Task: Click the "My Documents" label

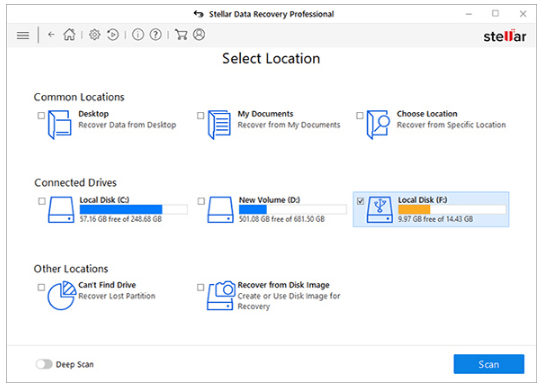Action: click(265, 114)
